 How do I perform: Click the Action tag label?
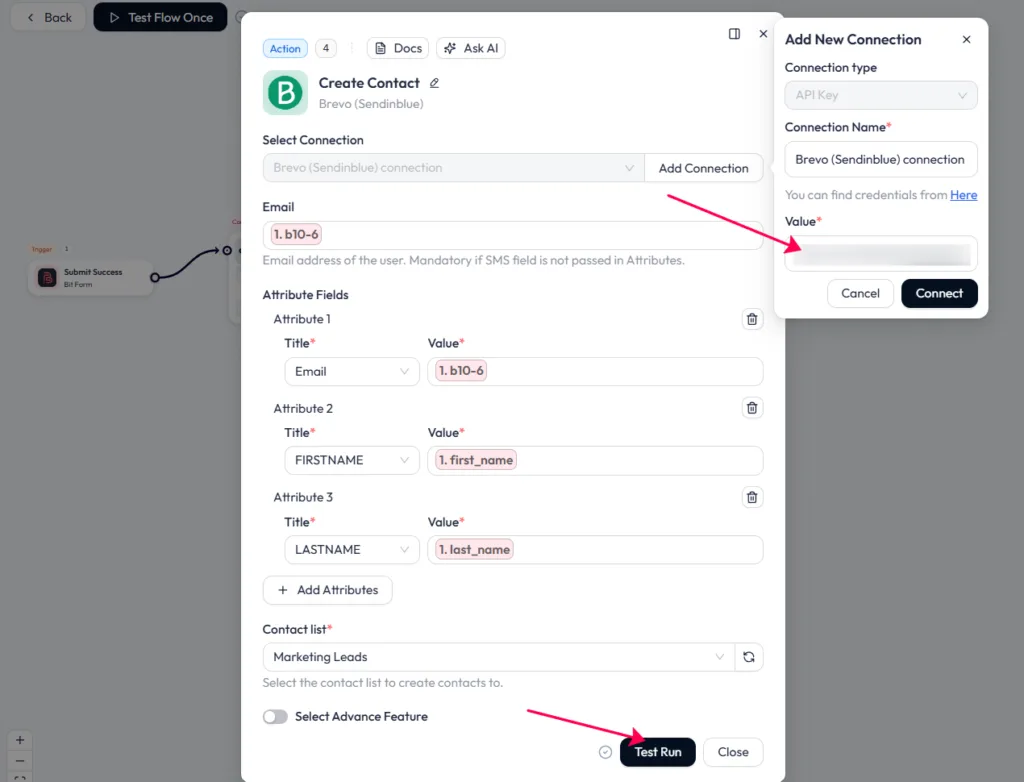pos(285,48)
